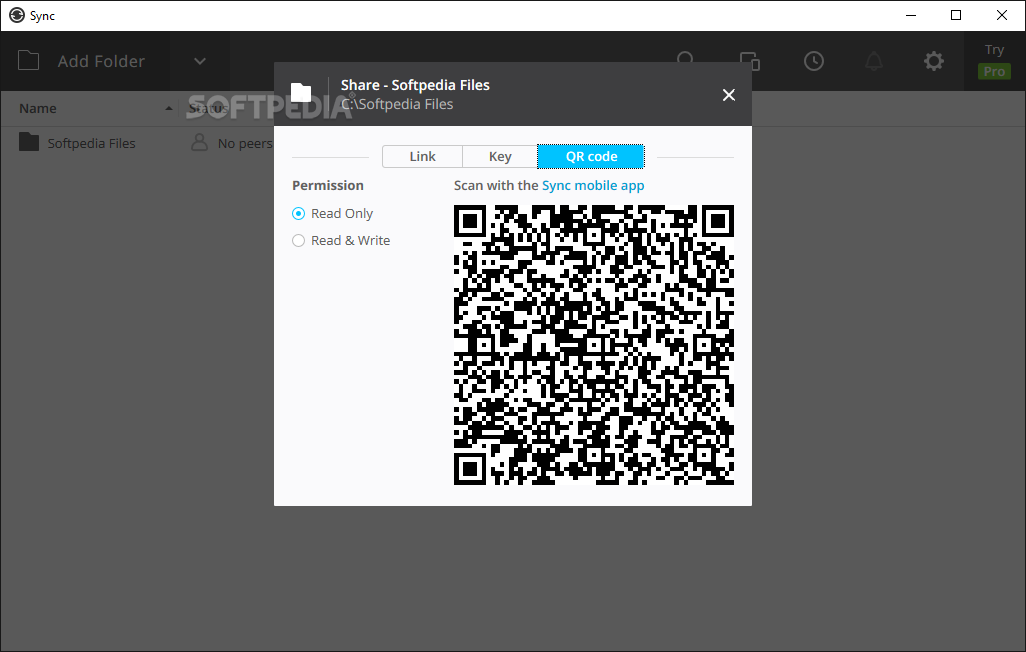
Task: Open the settings gear icon
Action: (x=934, y=61)
